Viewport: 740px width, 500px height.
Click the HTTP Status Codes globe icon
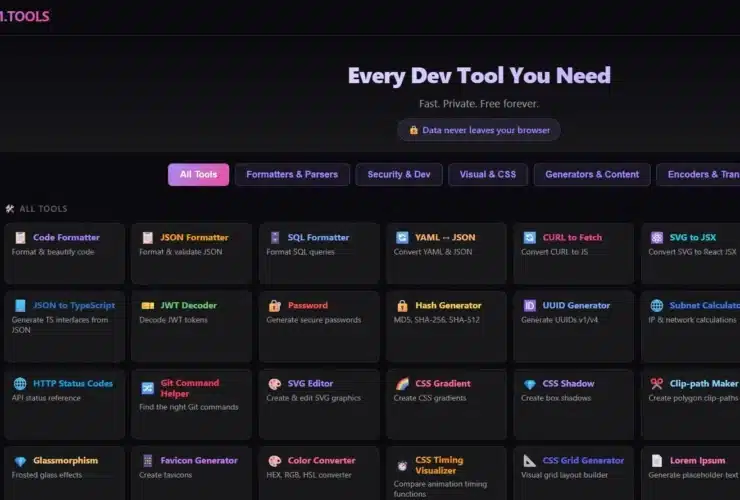[x=20, y=383]
